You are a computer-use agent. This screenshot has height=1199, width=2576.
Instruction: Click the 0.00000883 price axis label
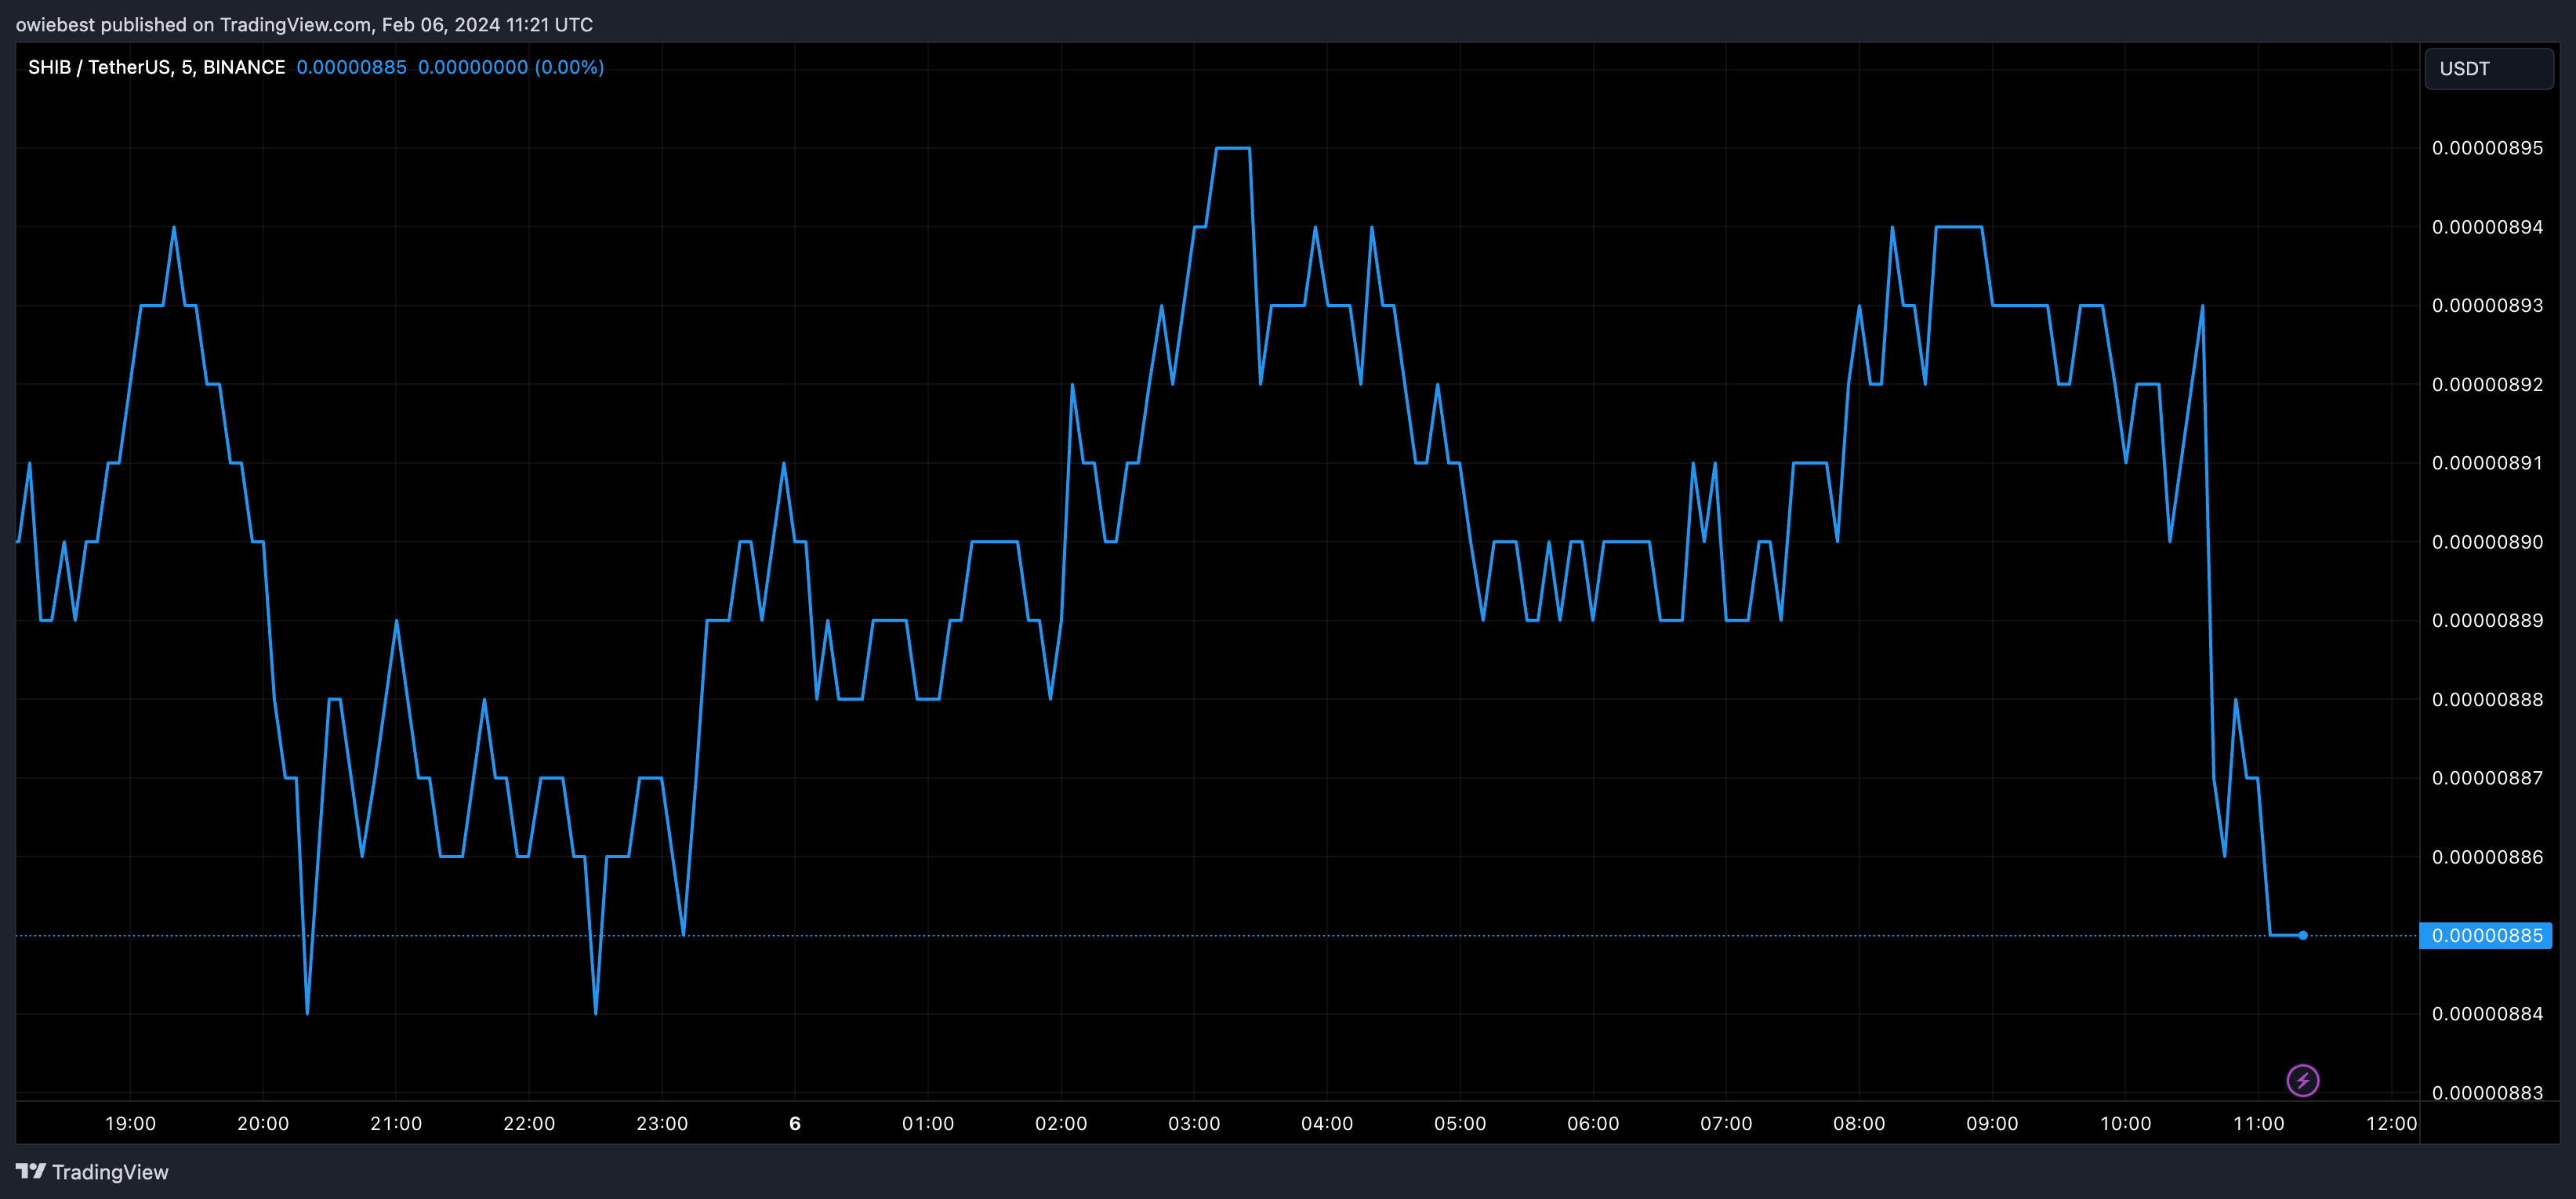coord(2486,1092)
